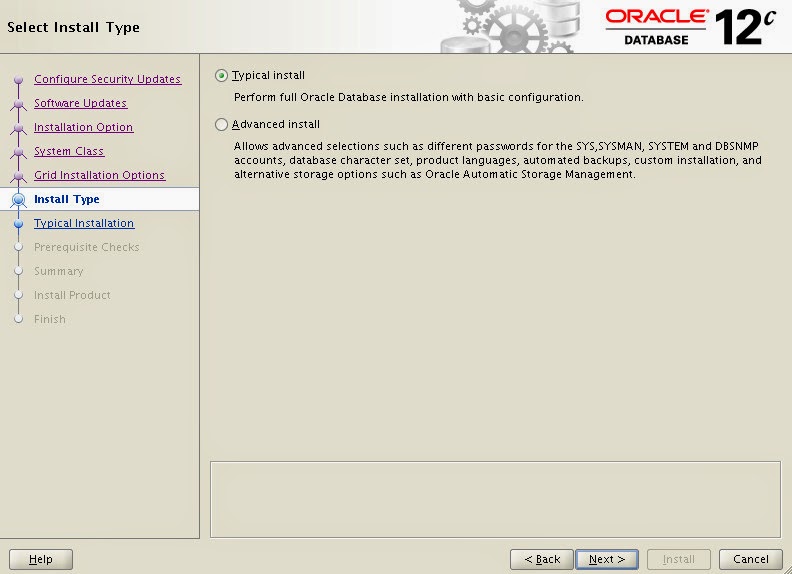Viewport: 792px width, 574px height.
Task: Click the step marker beside Grid Installation Options
Action: click(19, 176)
